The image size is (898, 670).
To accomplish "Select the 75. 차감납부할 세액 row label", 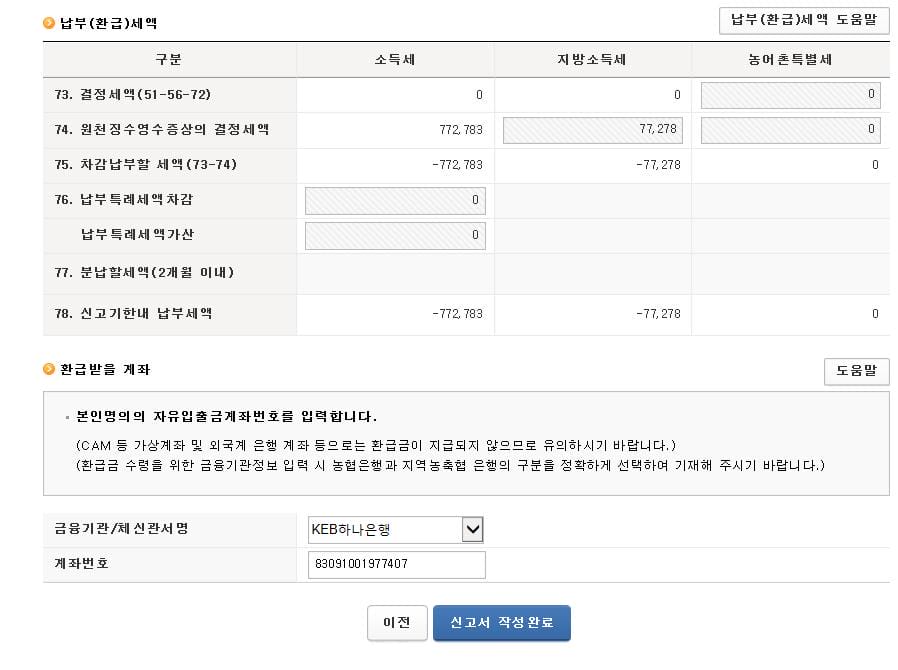I will 146,165.
